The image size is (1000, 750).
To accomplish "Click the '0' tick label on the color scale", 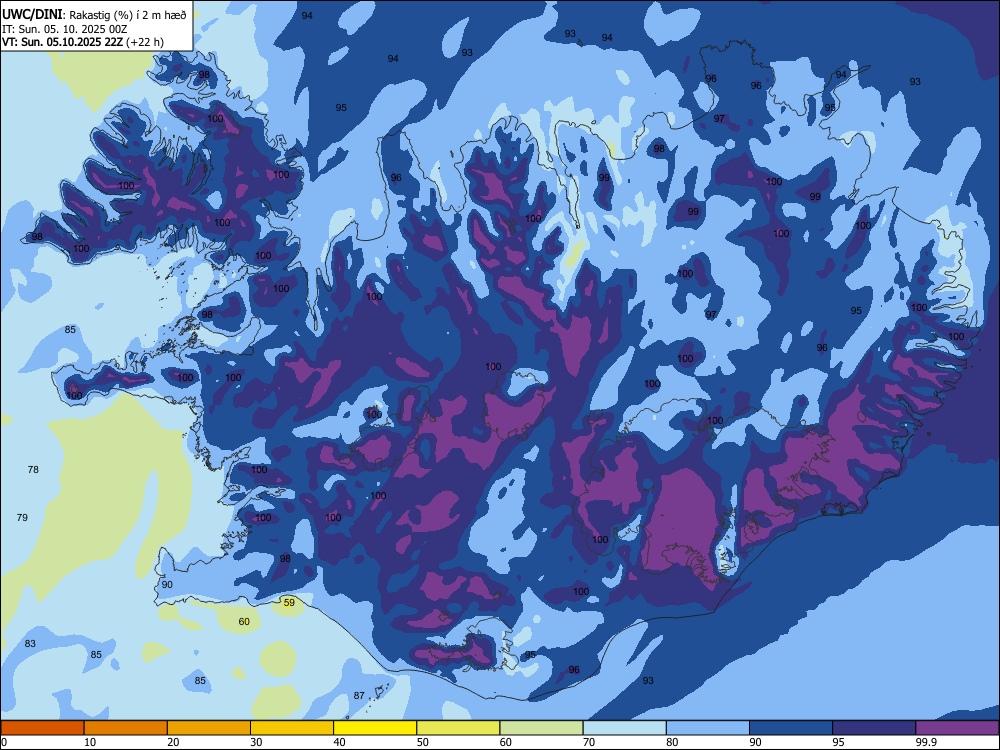I will pyautogui.click(x=4, y=742).
